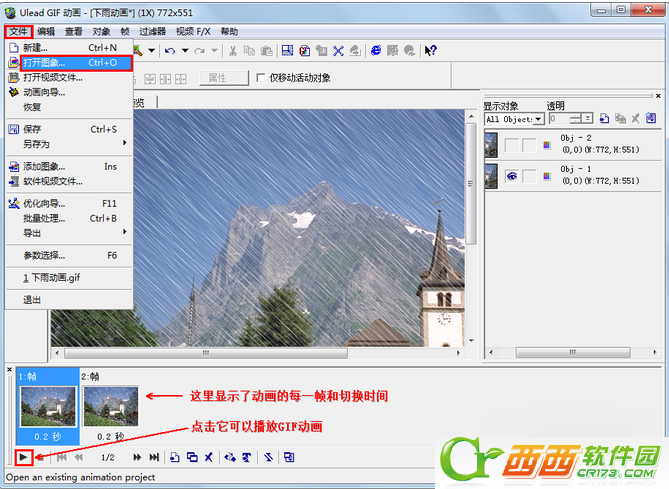
Task: Jump to the last frame
Action: point(154,457)
